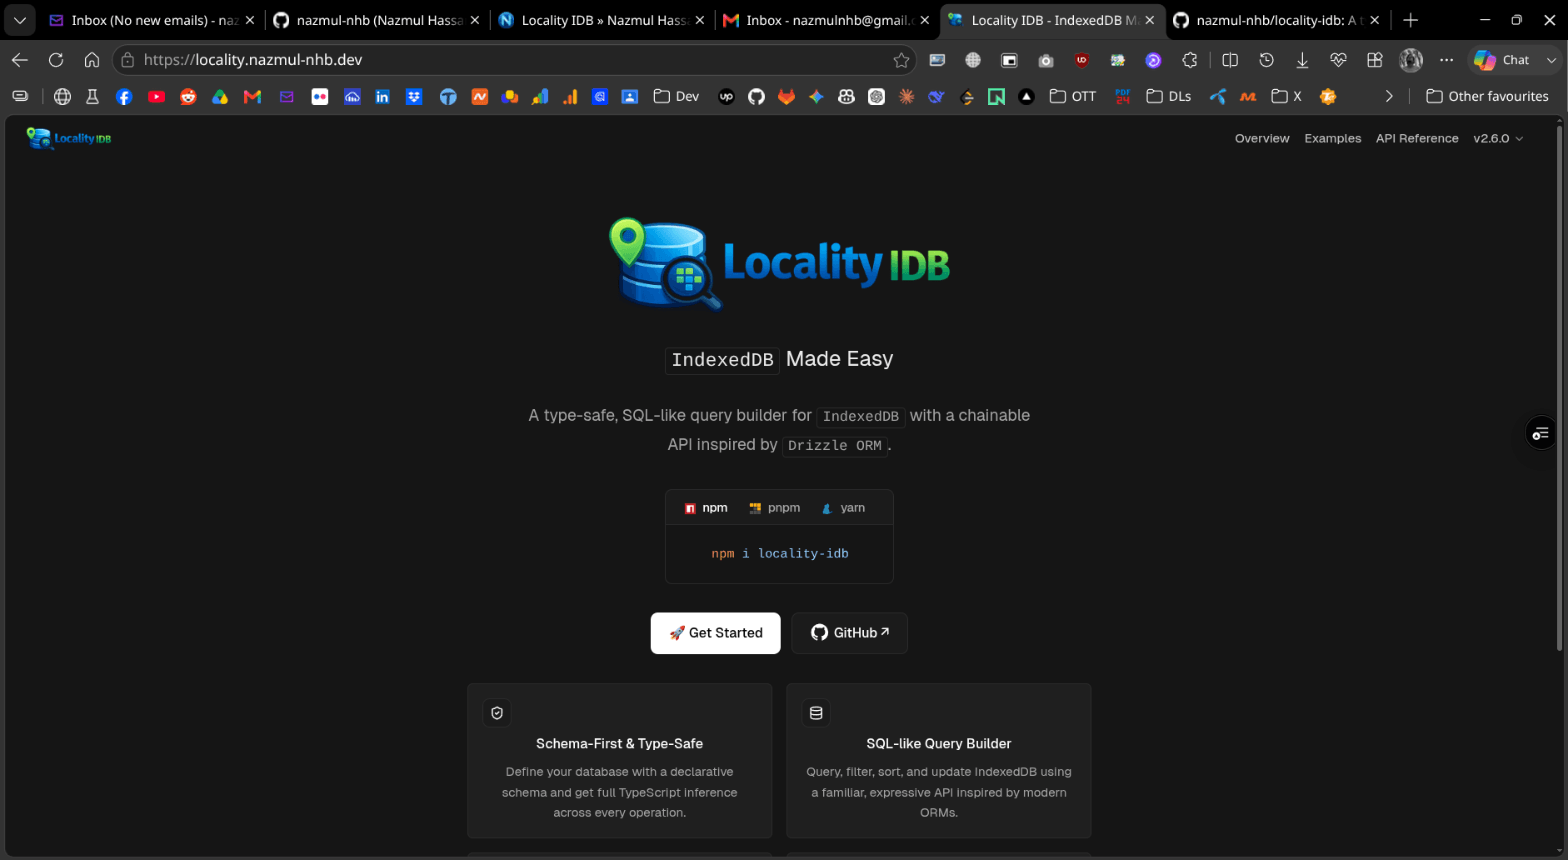Open the Gmail bookmark in favourites bar

point(252,97)
